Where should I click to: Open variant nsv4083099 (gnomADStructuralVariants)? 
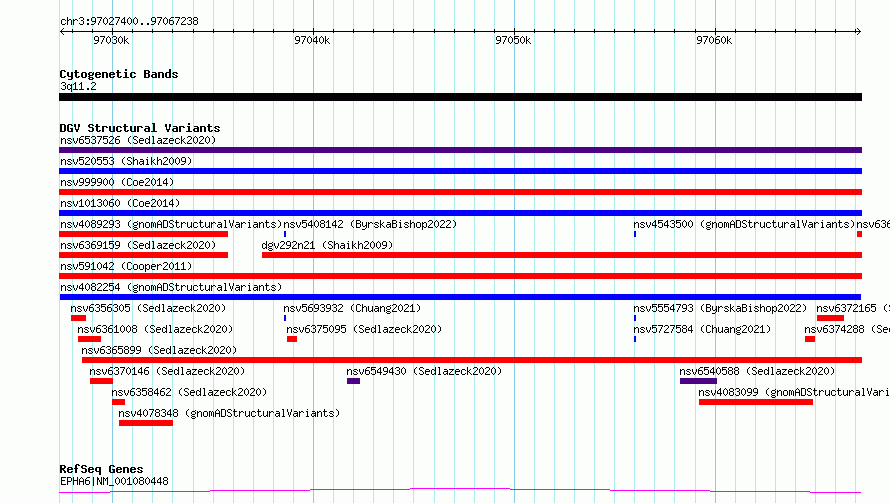point(794,392)
